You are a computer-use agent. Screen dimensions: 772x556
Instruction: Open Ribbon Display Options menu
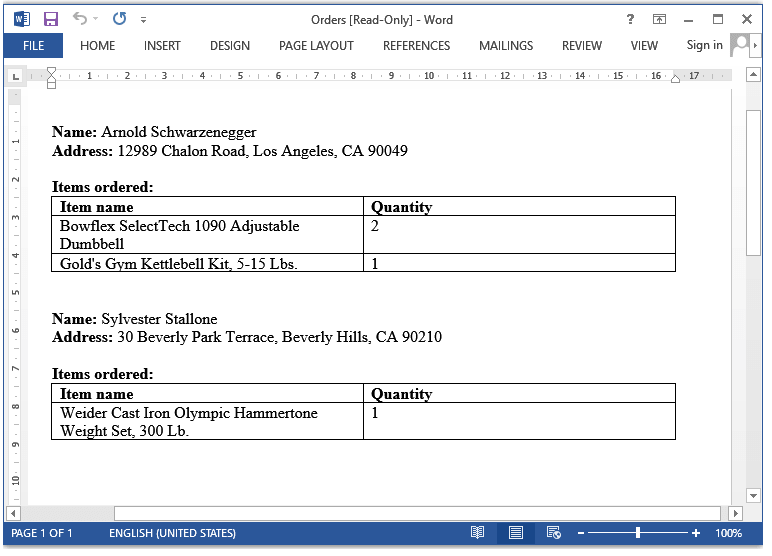659,19
